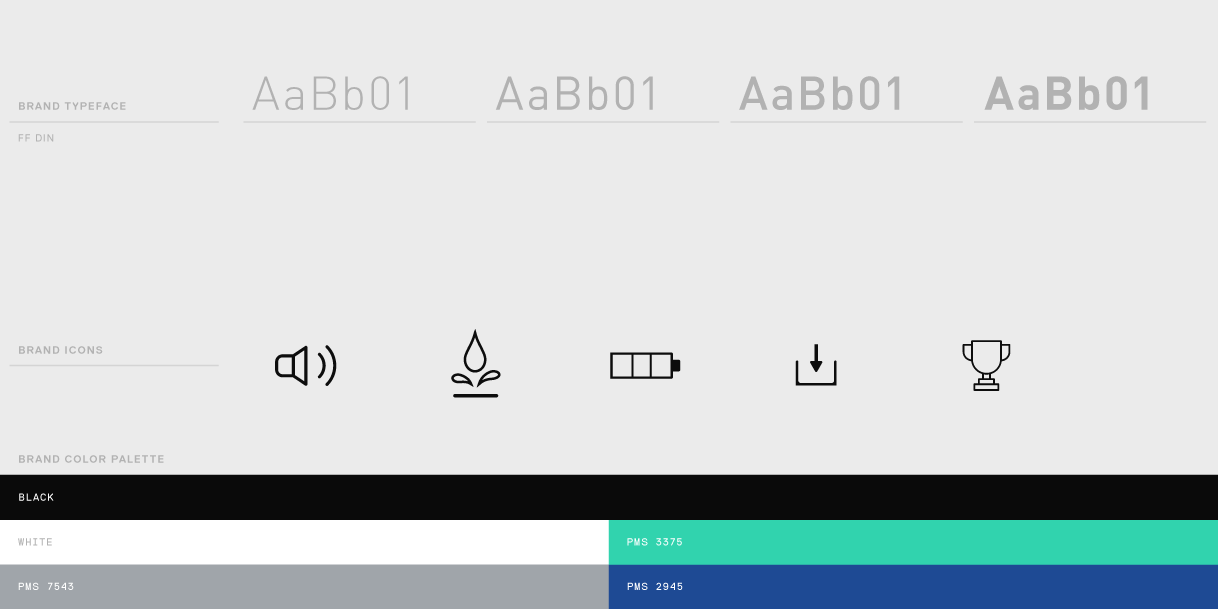Image resolution: width=1218 pixels, height=609 pixels.
Task: Click the bold weight AaBb01 sample
Action: [x=822, y=94]
